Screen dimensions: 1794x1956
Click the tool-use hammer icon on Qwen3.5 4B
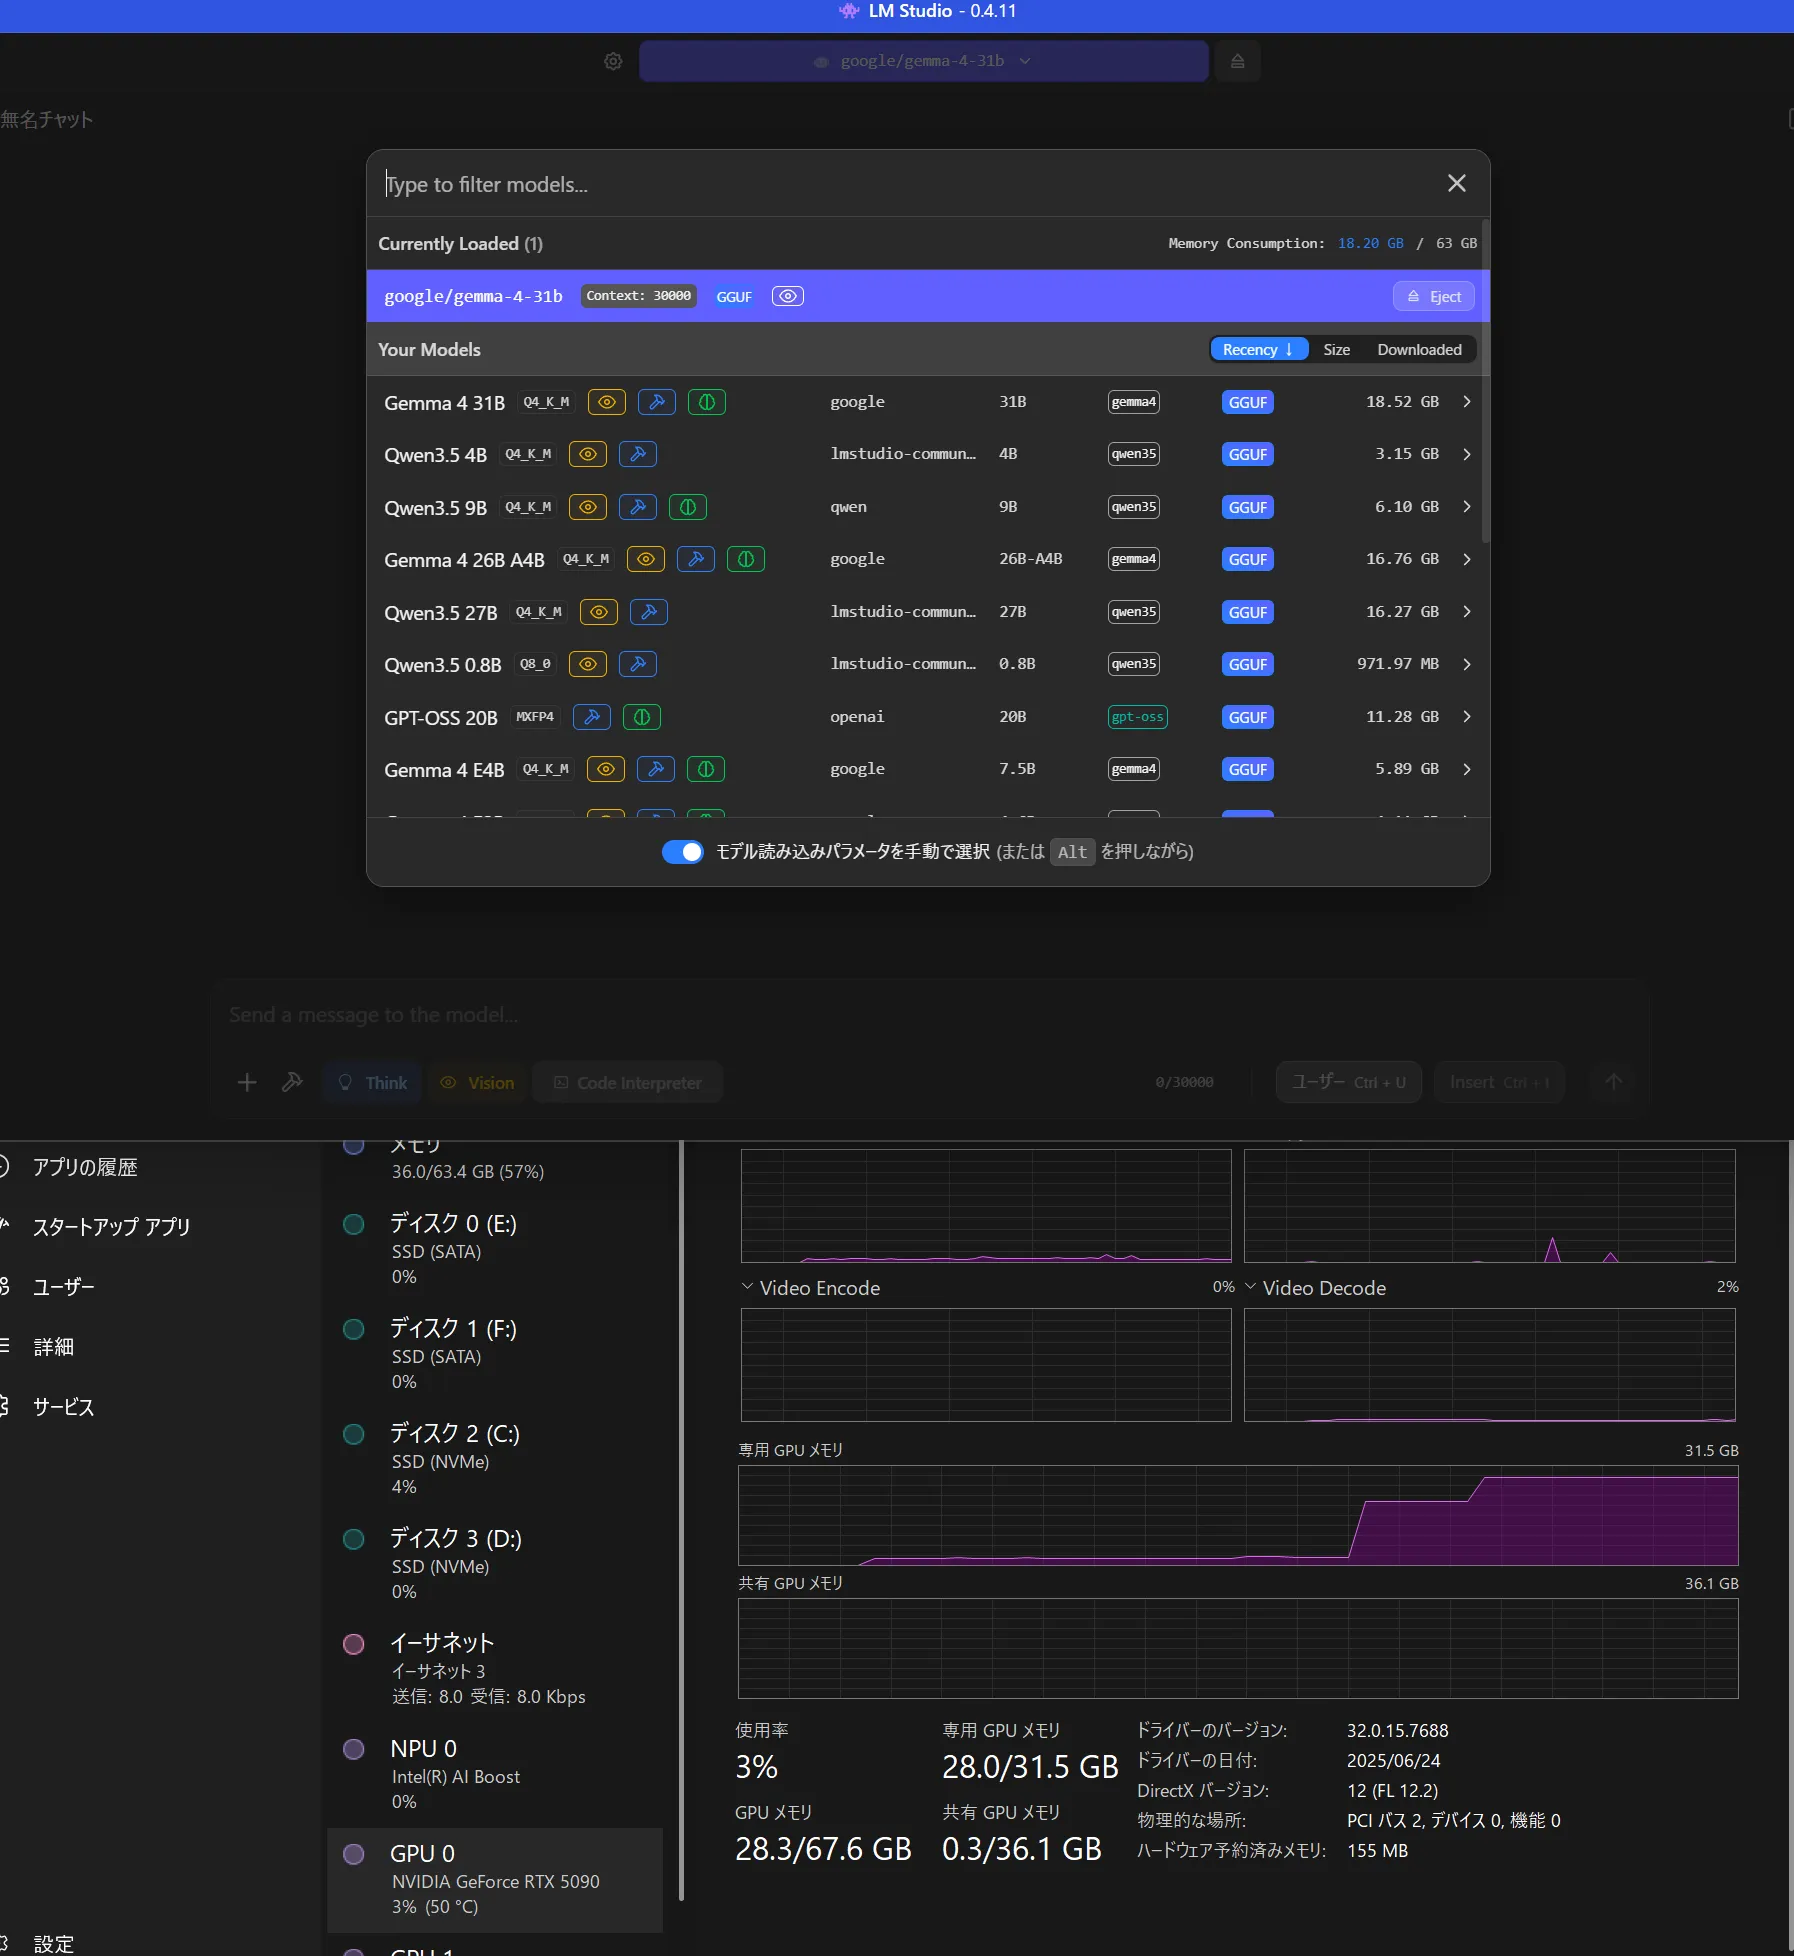click(637, 454)
